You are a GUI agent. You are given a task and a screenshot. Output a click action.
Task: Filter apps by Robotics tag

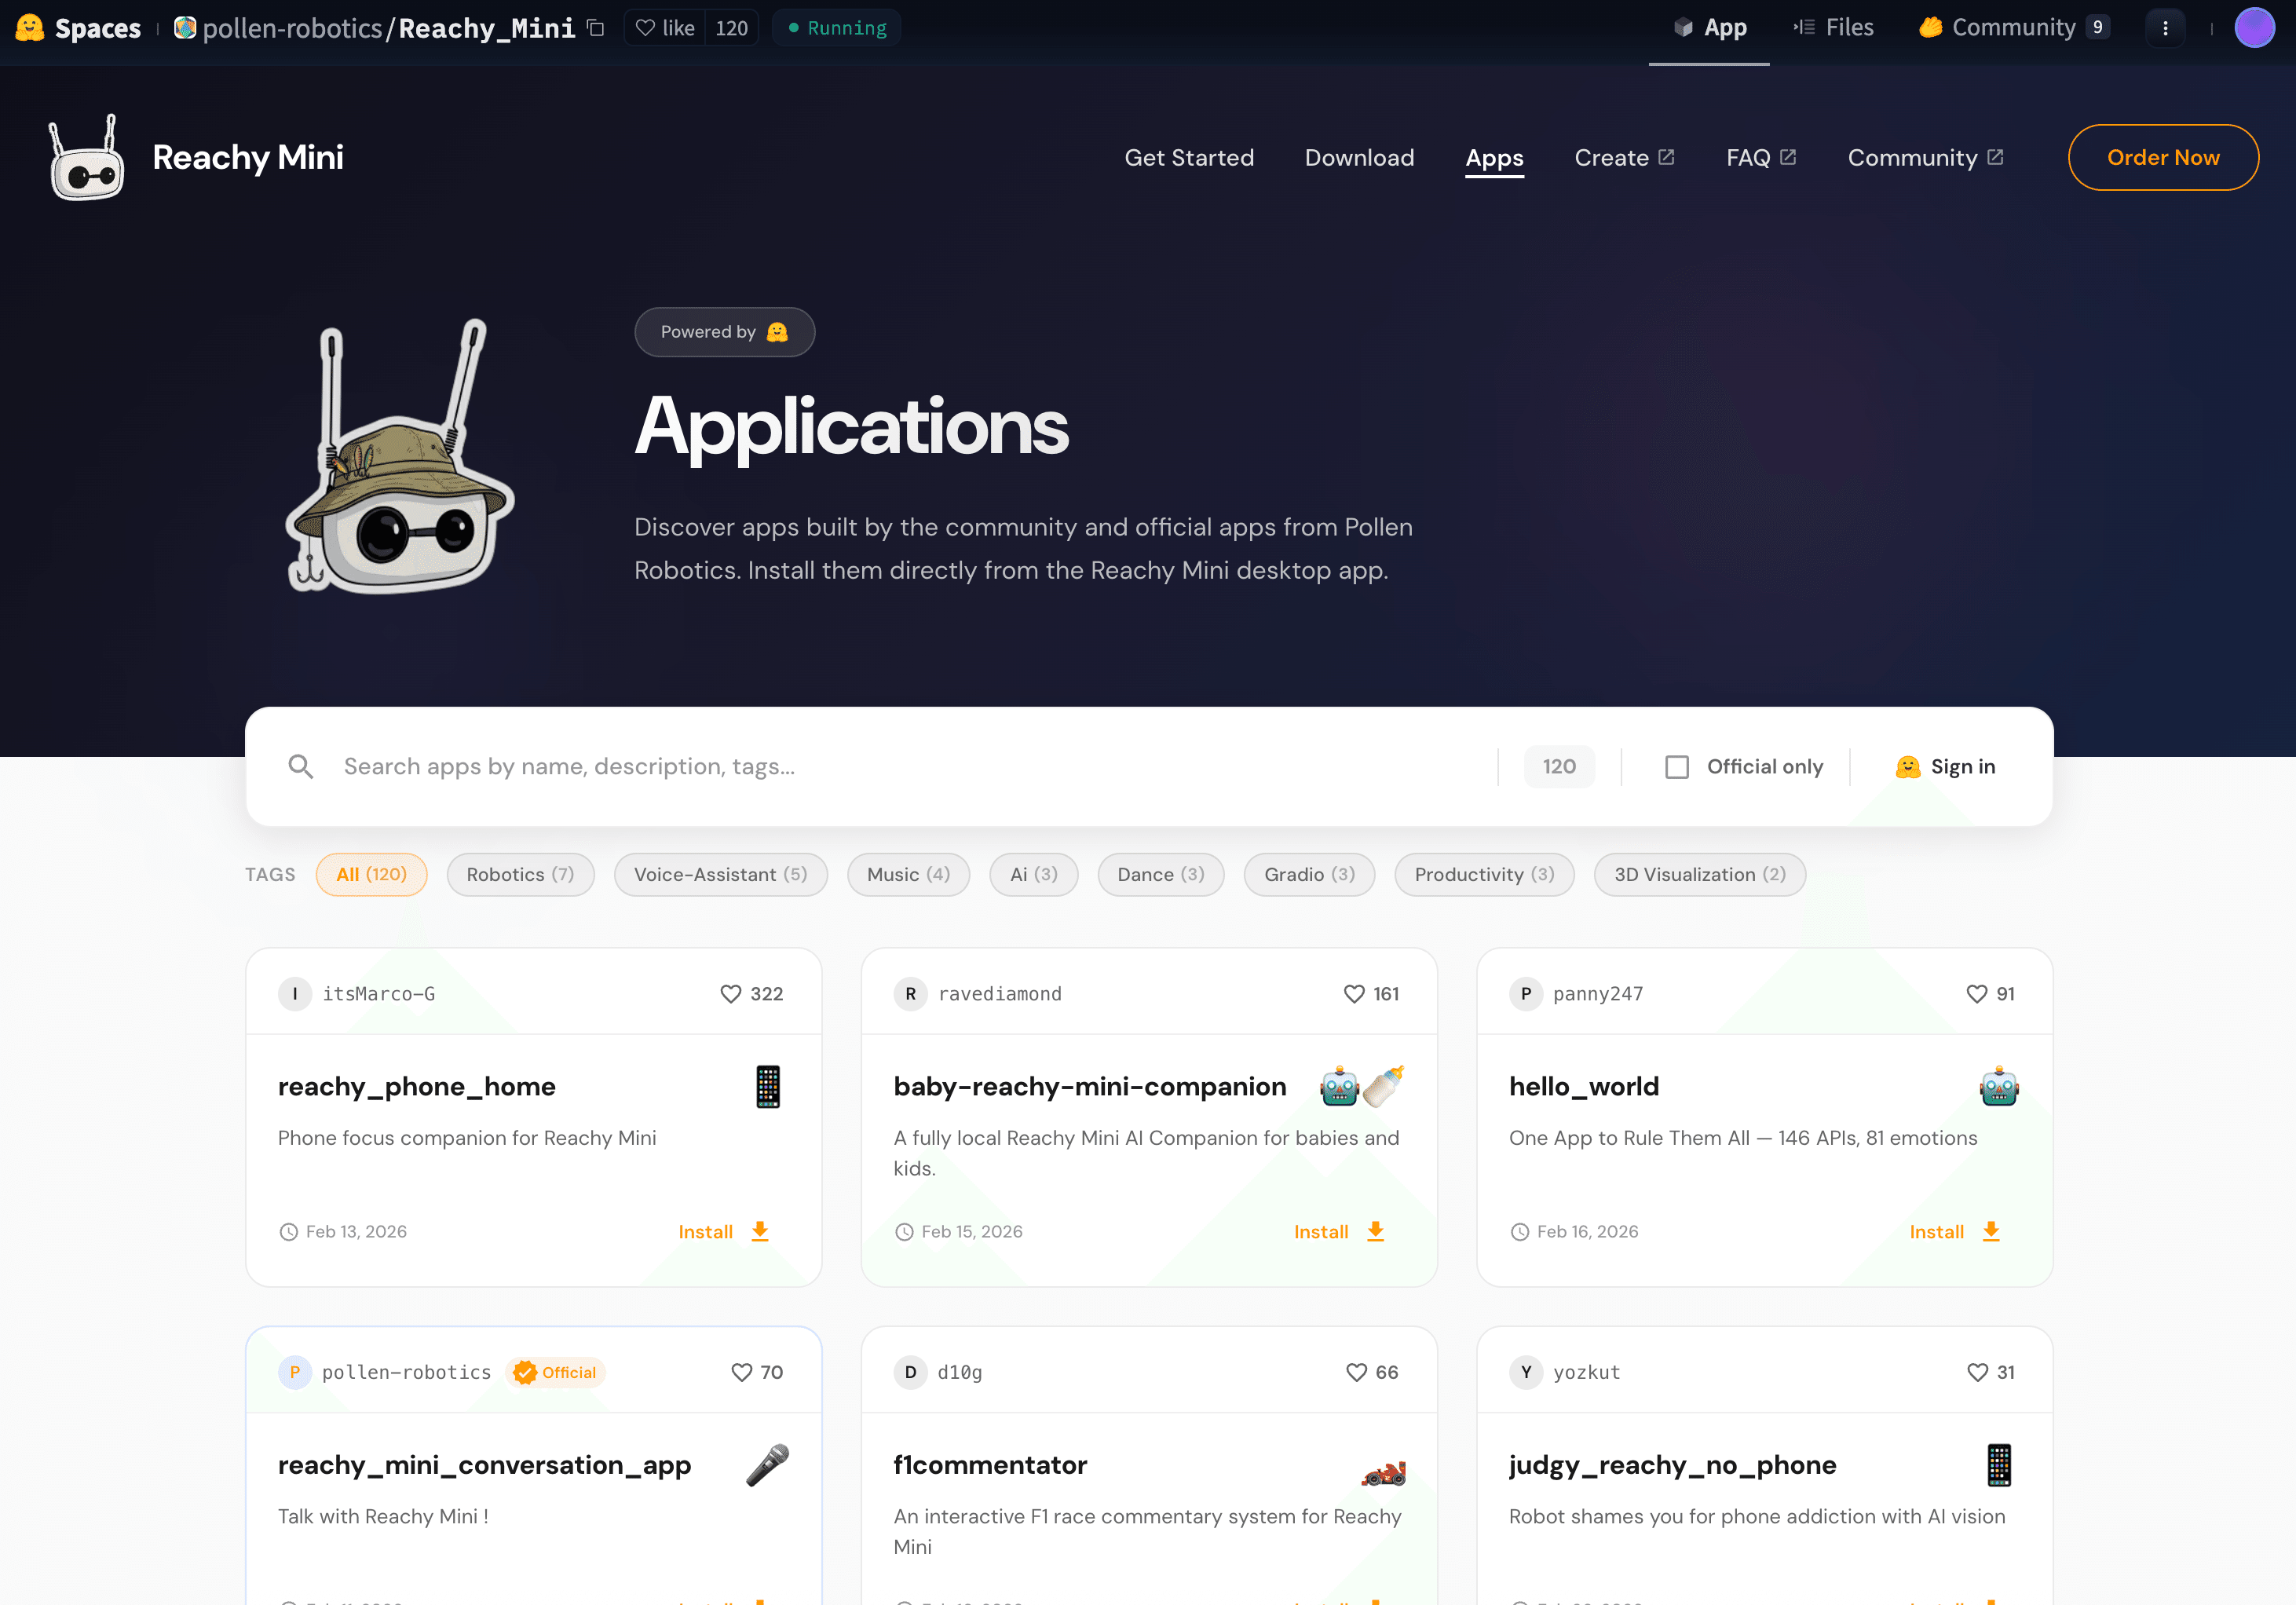pyautogui.click(x=520, y=875)
